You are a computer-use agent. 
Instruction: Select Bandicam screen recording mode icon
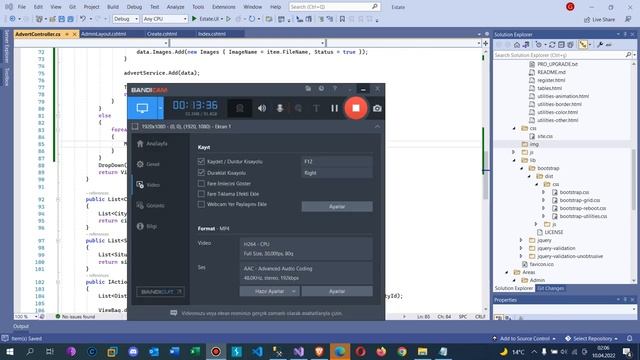[x=142, y=108]
